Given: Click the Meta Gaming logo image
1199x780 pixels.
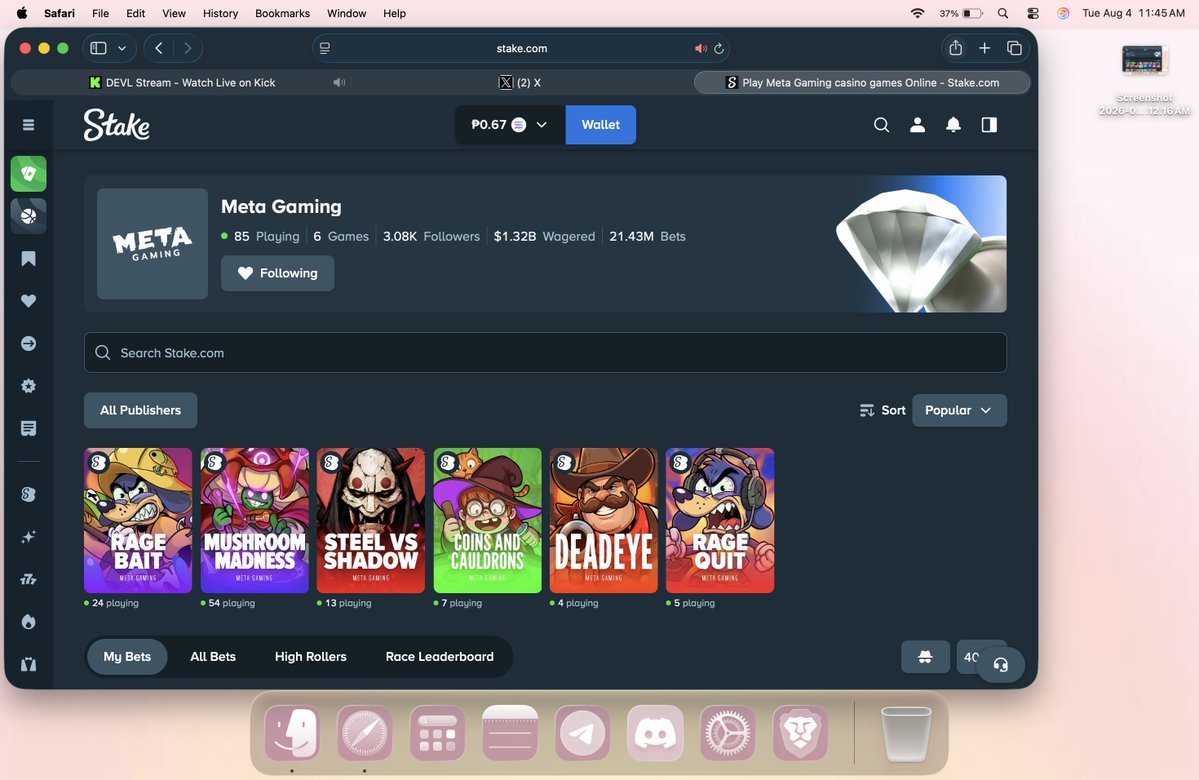Looking at the screenshot, I should pos(152,244).
